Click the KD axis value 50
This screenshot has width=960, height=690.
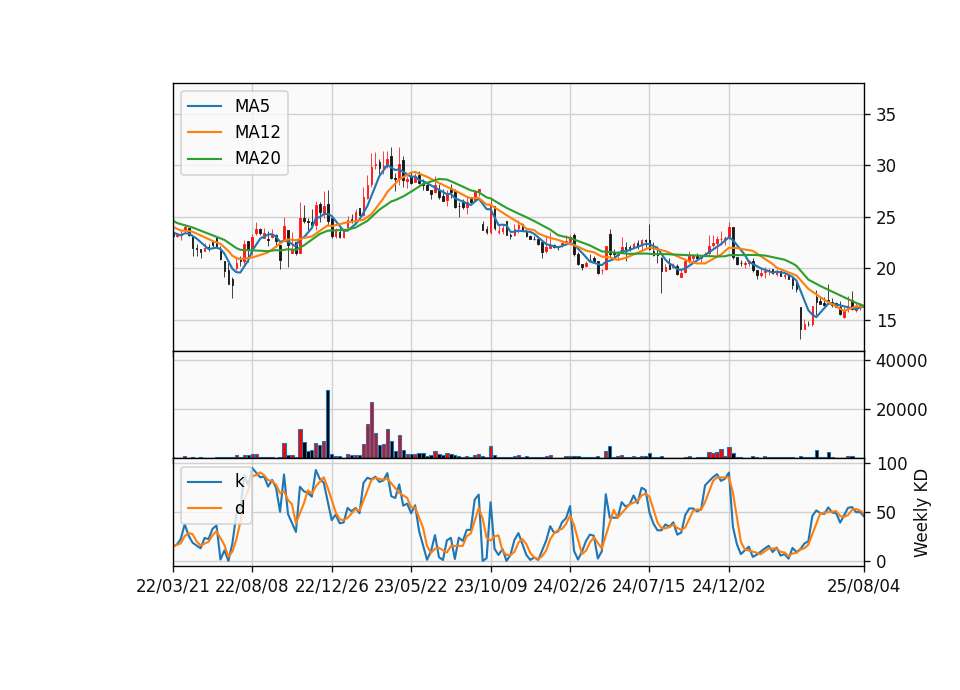(x=885, y=513)
